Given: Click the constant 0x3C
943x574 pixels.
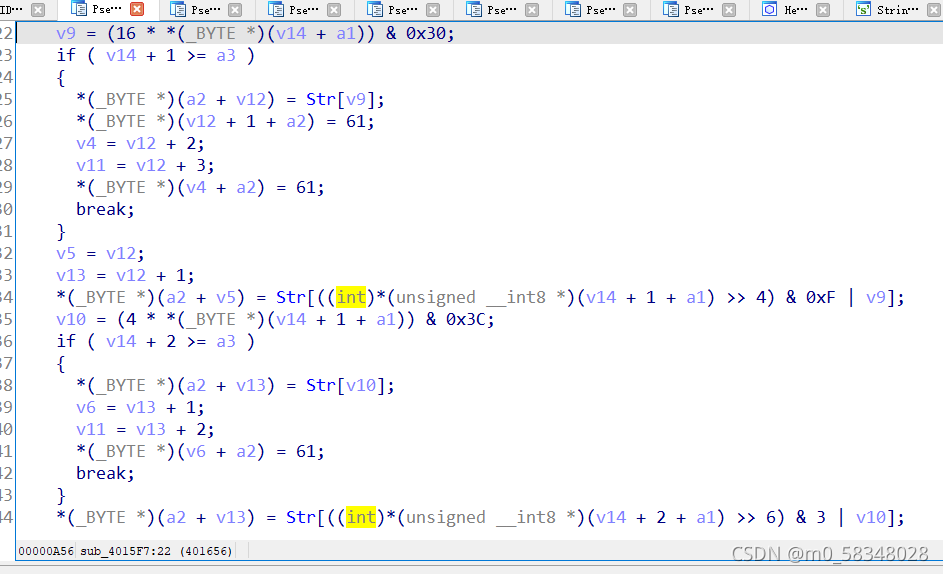Looking at the screenshot, I should 465,319.
